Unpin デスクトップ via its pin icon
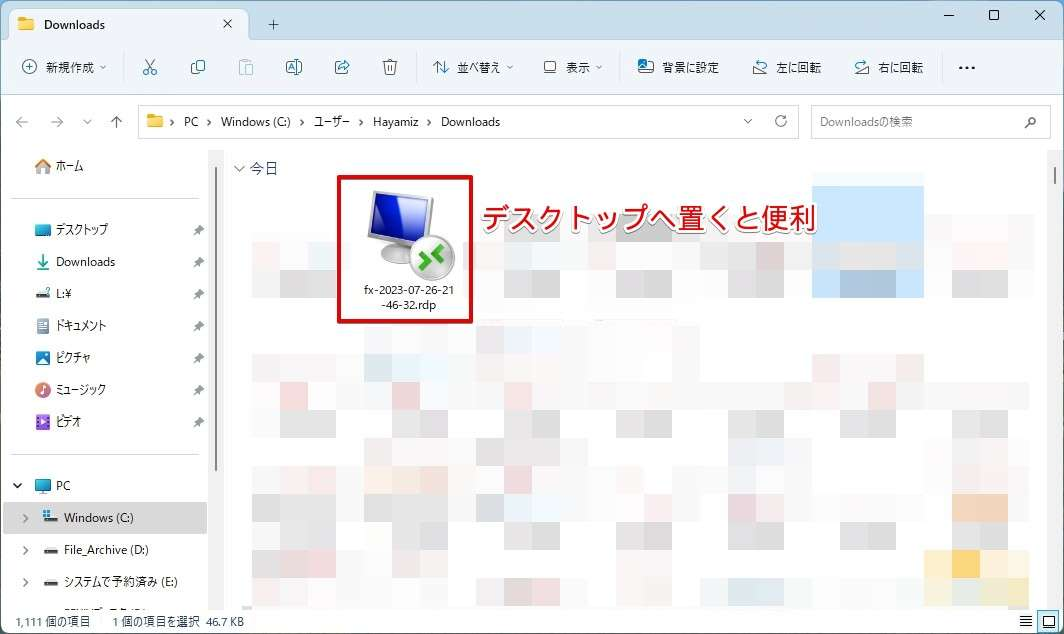1064x634 pixels. click(198, 230)
